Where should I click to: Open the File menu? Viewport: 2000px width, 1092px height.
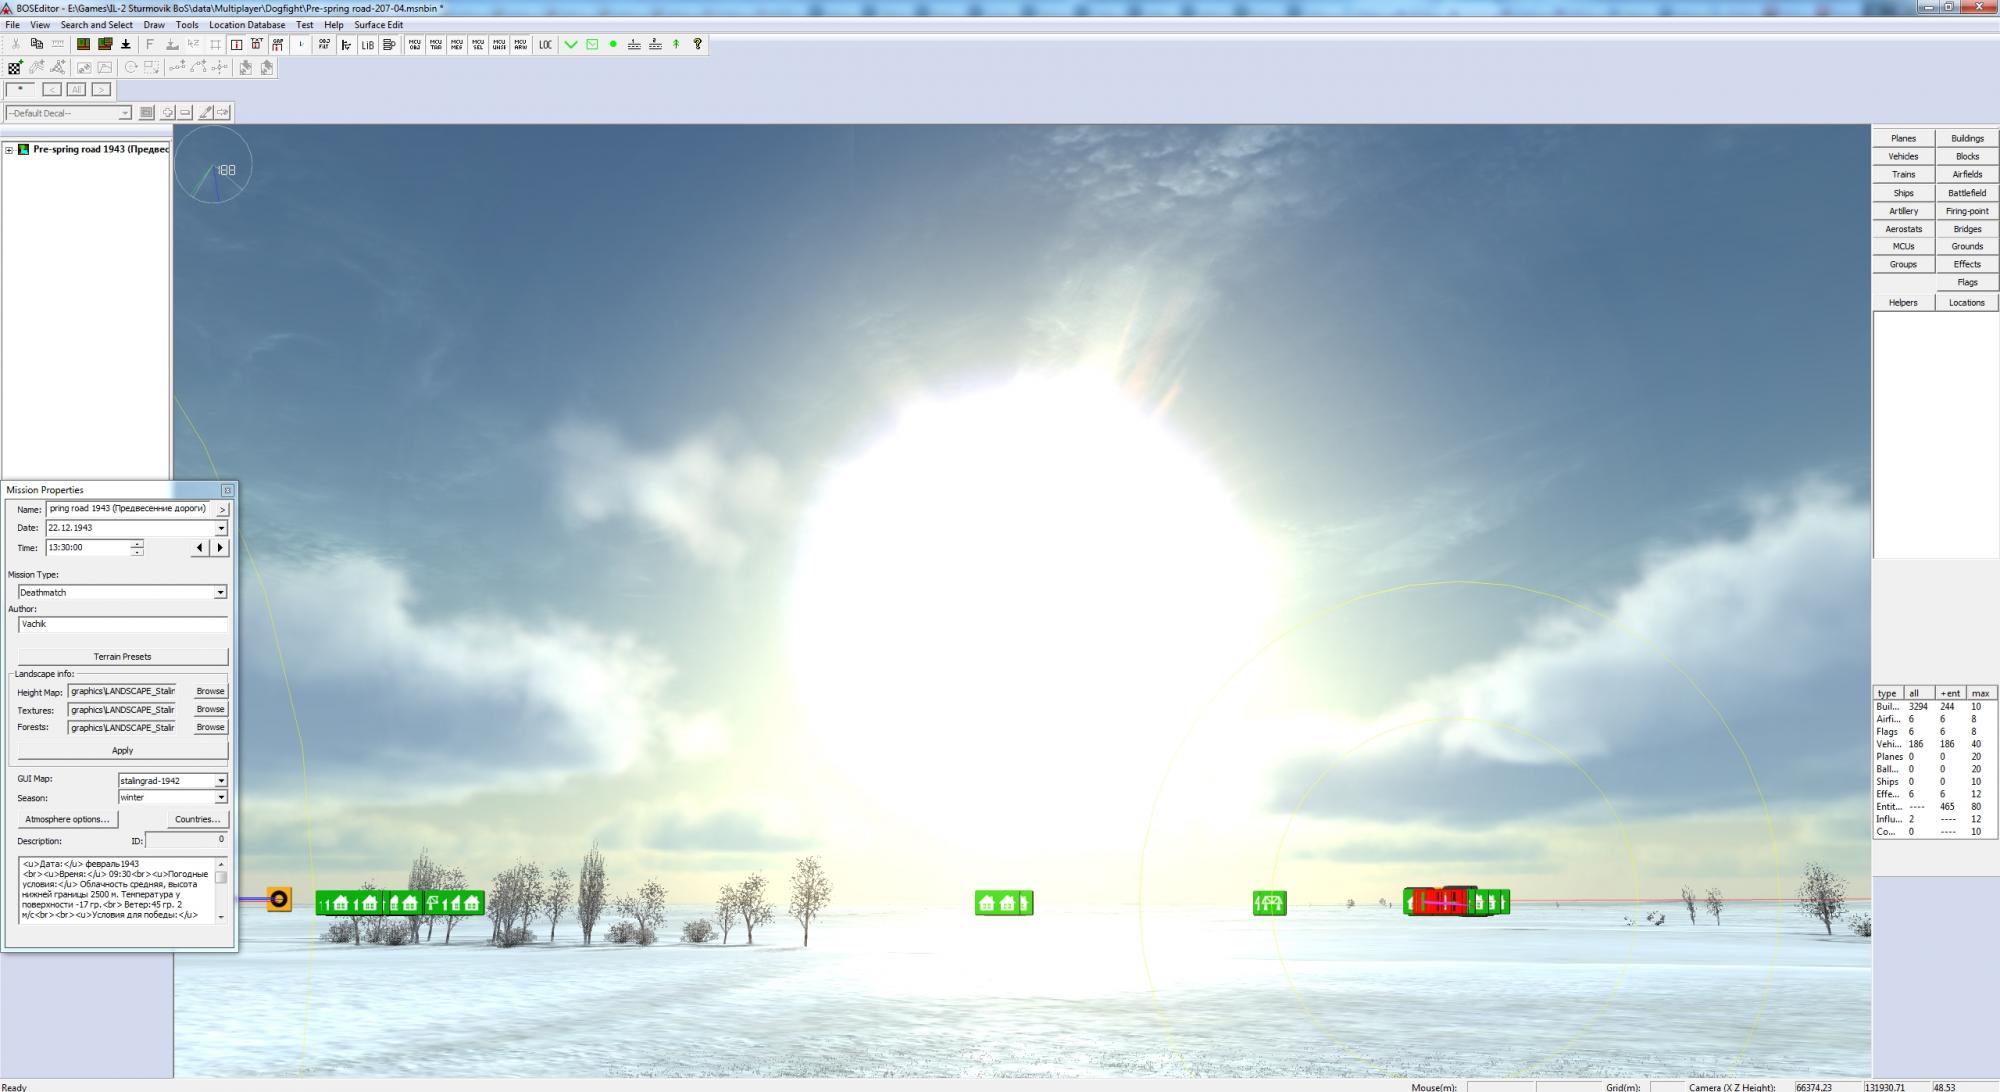(12, 25)
